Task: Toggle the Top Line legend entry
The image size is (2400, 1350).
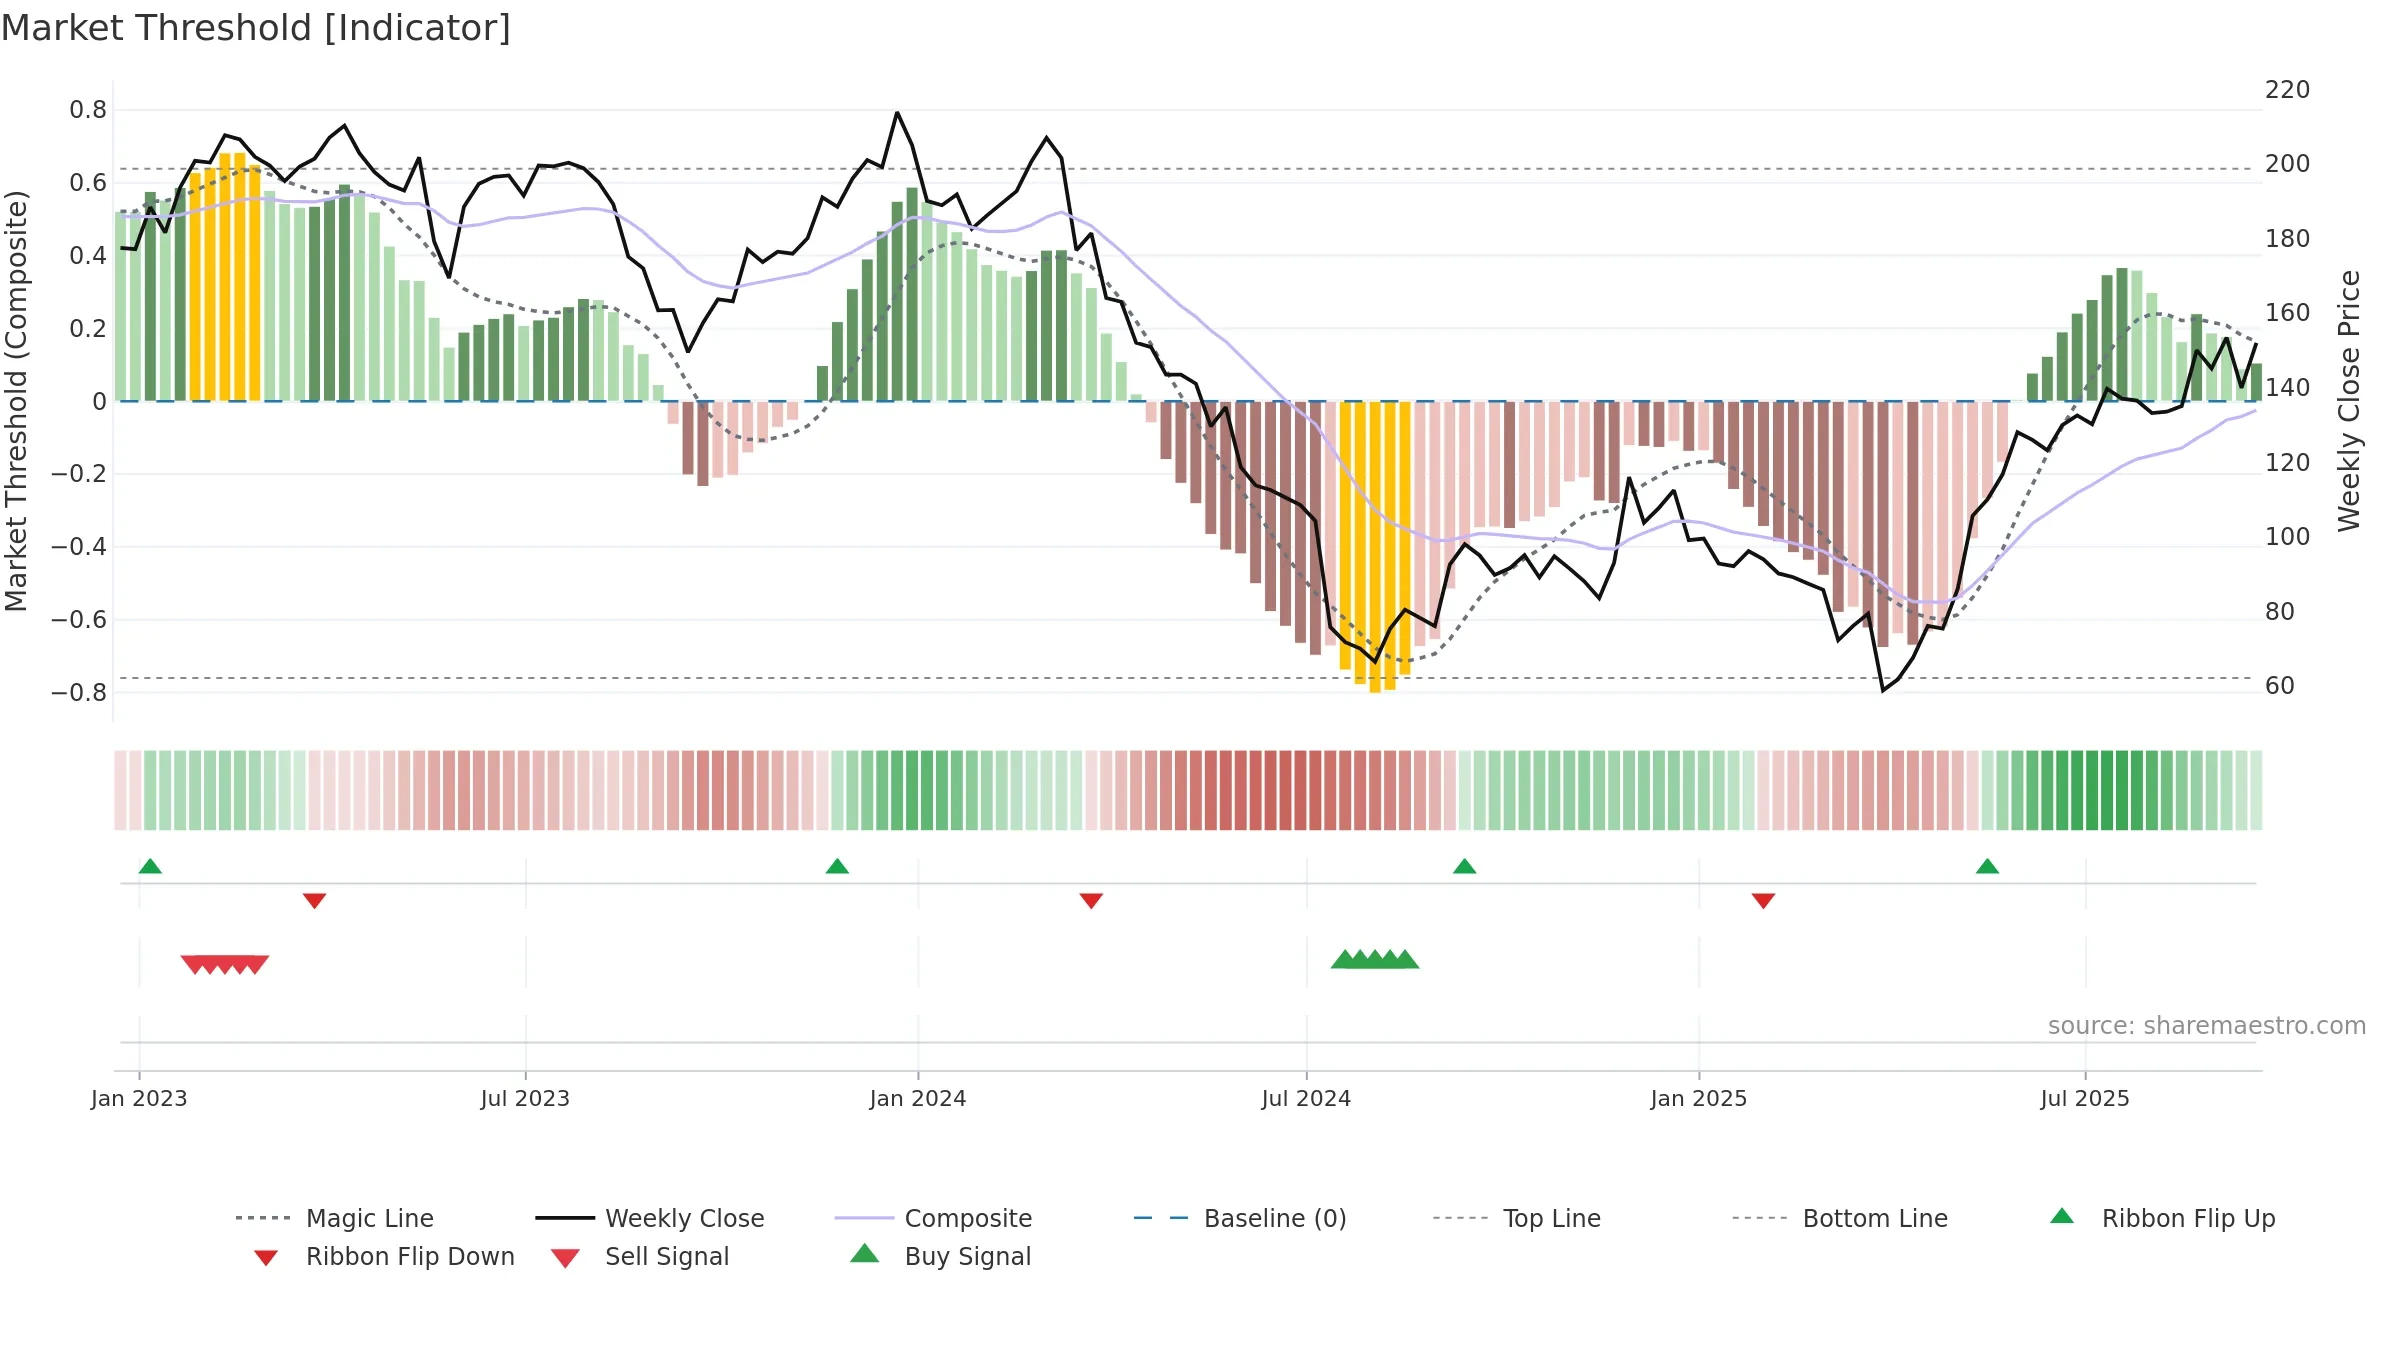Action: click(1516, 1218)
